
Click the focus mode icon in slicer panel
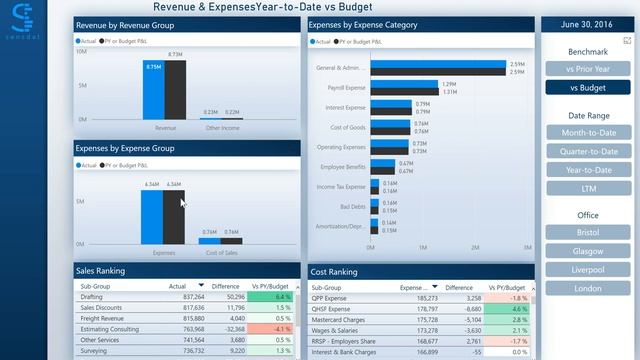tap(627, 40)
